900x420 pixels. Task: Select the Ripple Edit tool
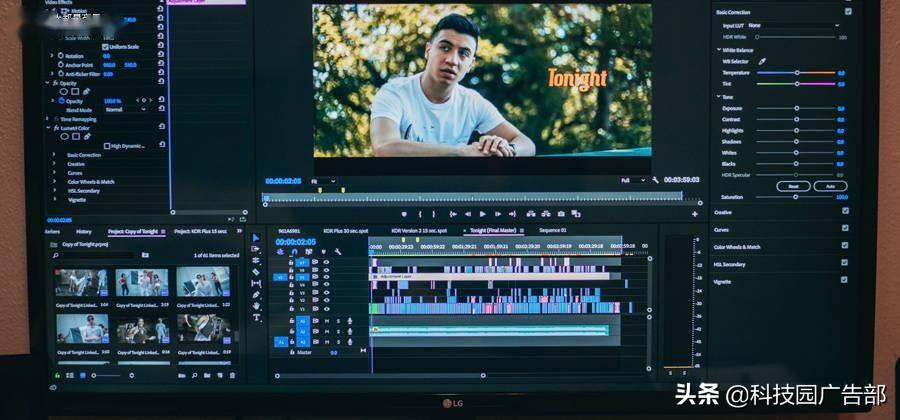pos(256,260)
